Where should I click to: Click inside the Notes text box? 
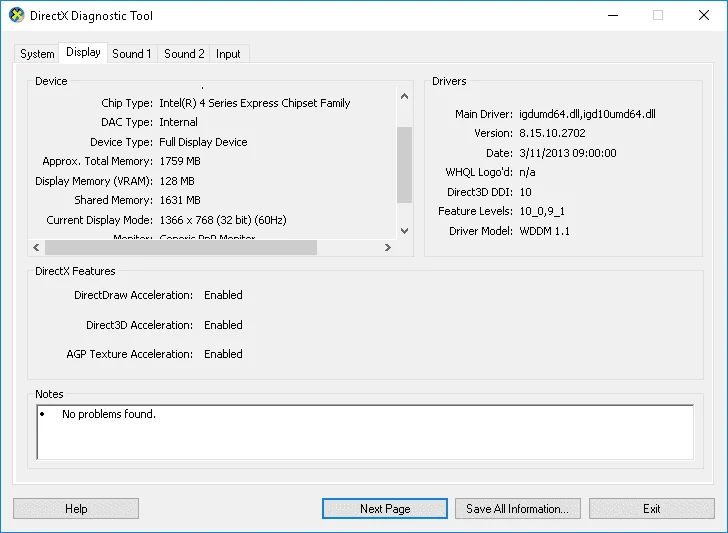click(365, 432)
